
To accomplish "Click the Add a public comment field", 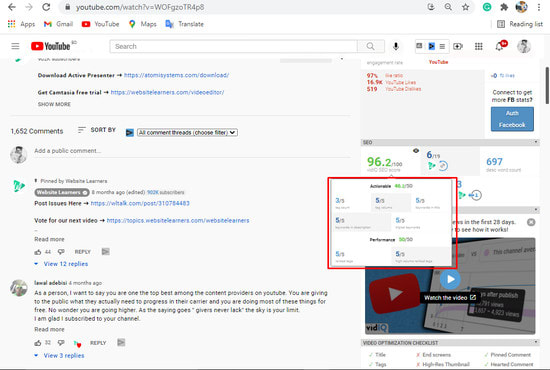I will click(x=192, y=151).
